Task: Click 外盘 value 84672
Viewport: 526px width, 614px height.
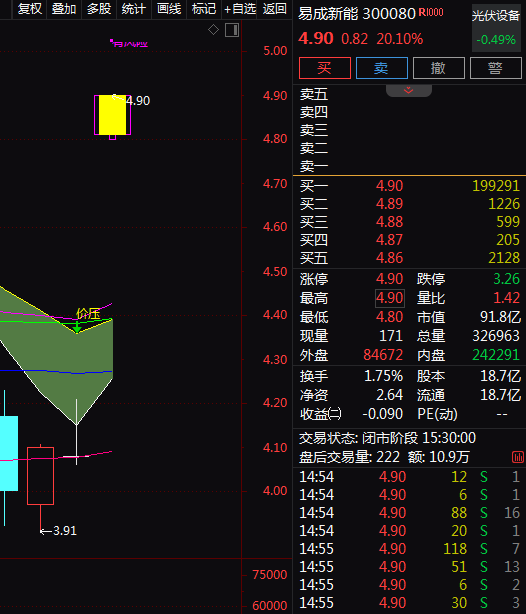Action: pyautogui.click(x=383, y=355)
